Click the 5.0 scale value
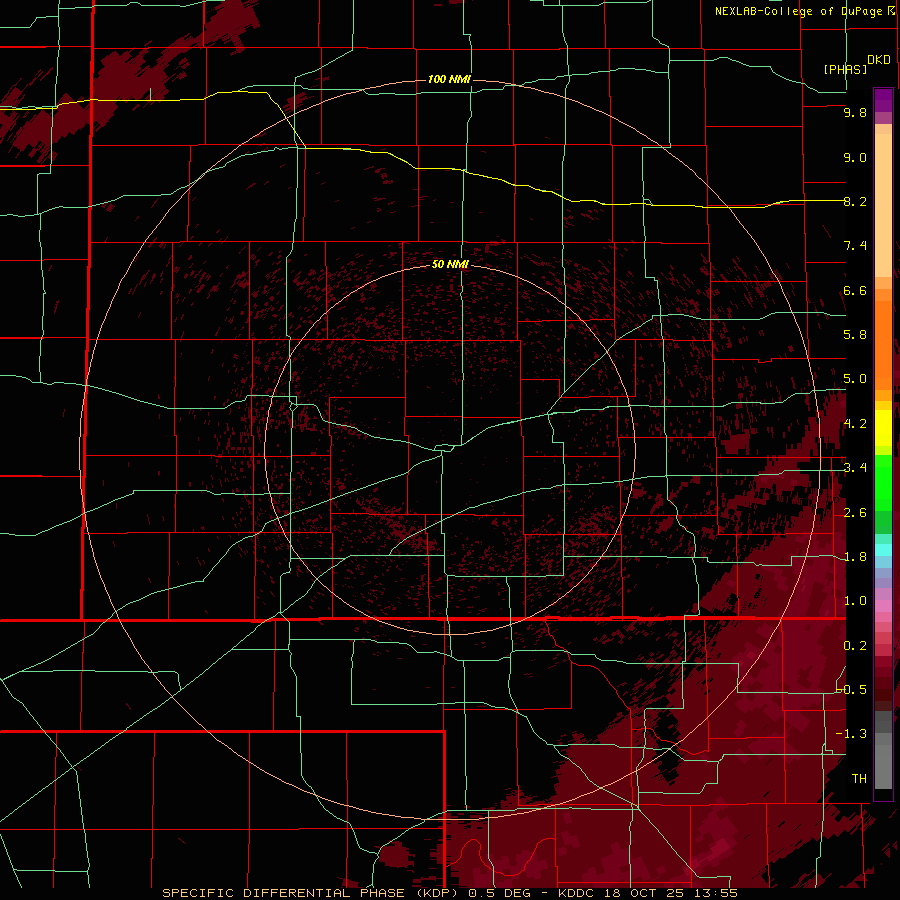The image size is (900, 900). pos(855,379)
